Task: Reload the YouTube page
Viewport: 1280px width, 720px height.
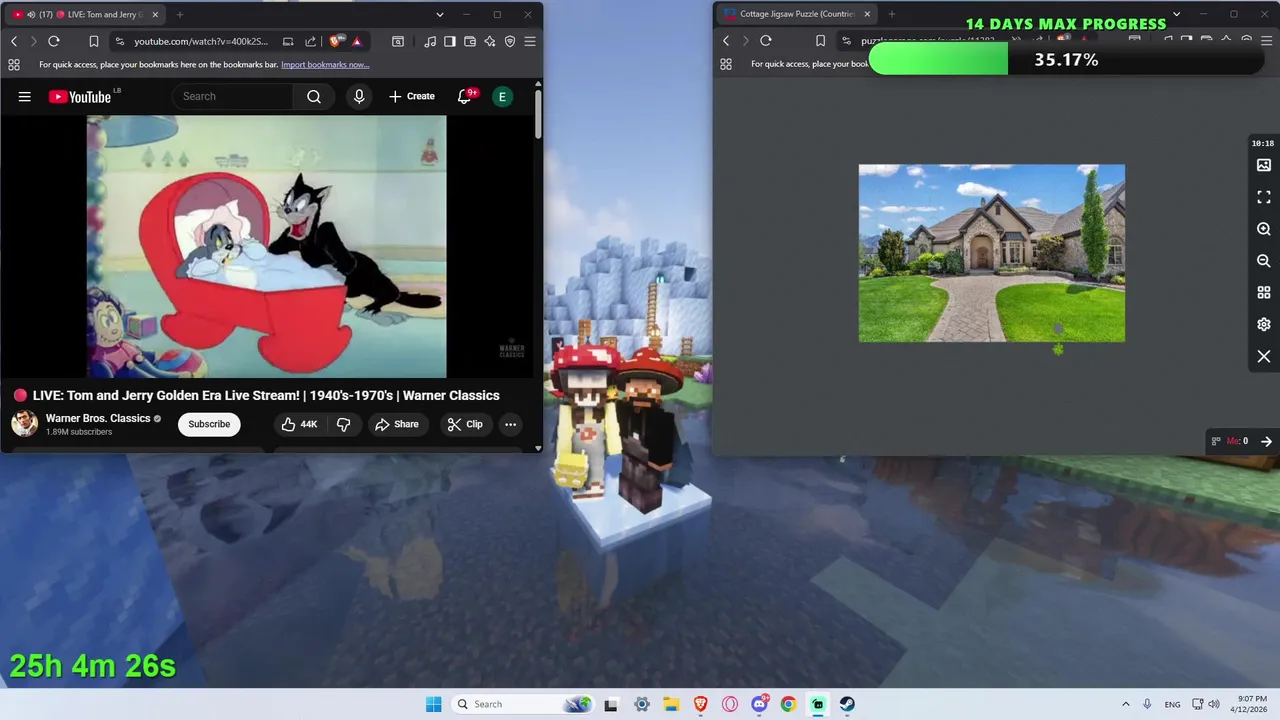Action: tap(54, 41)
